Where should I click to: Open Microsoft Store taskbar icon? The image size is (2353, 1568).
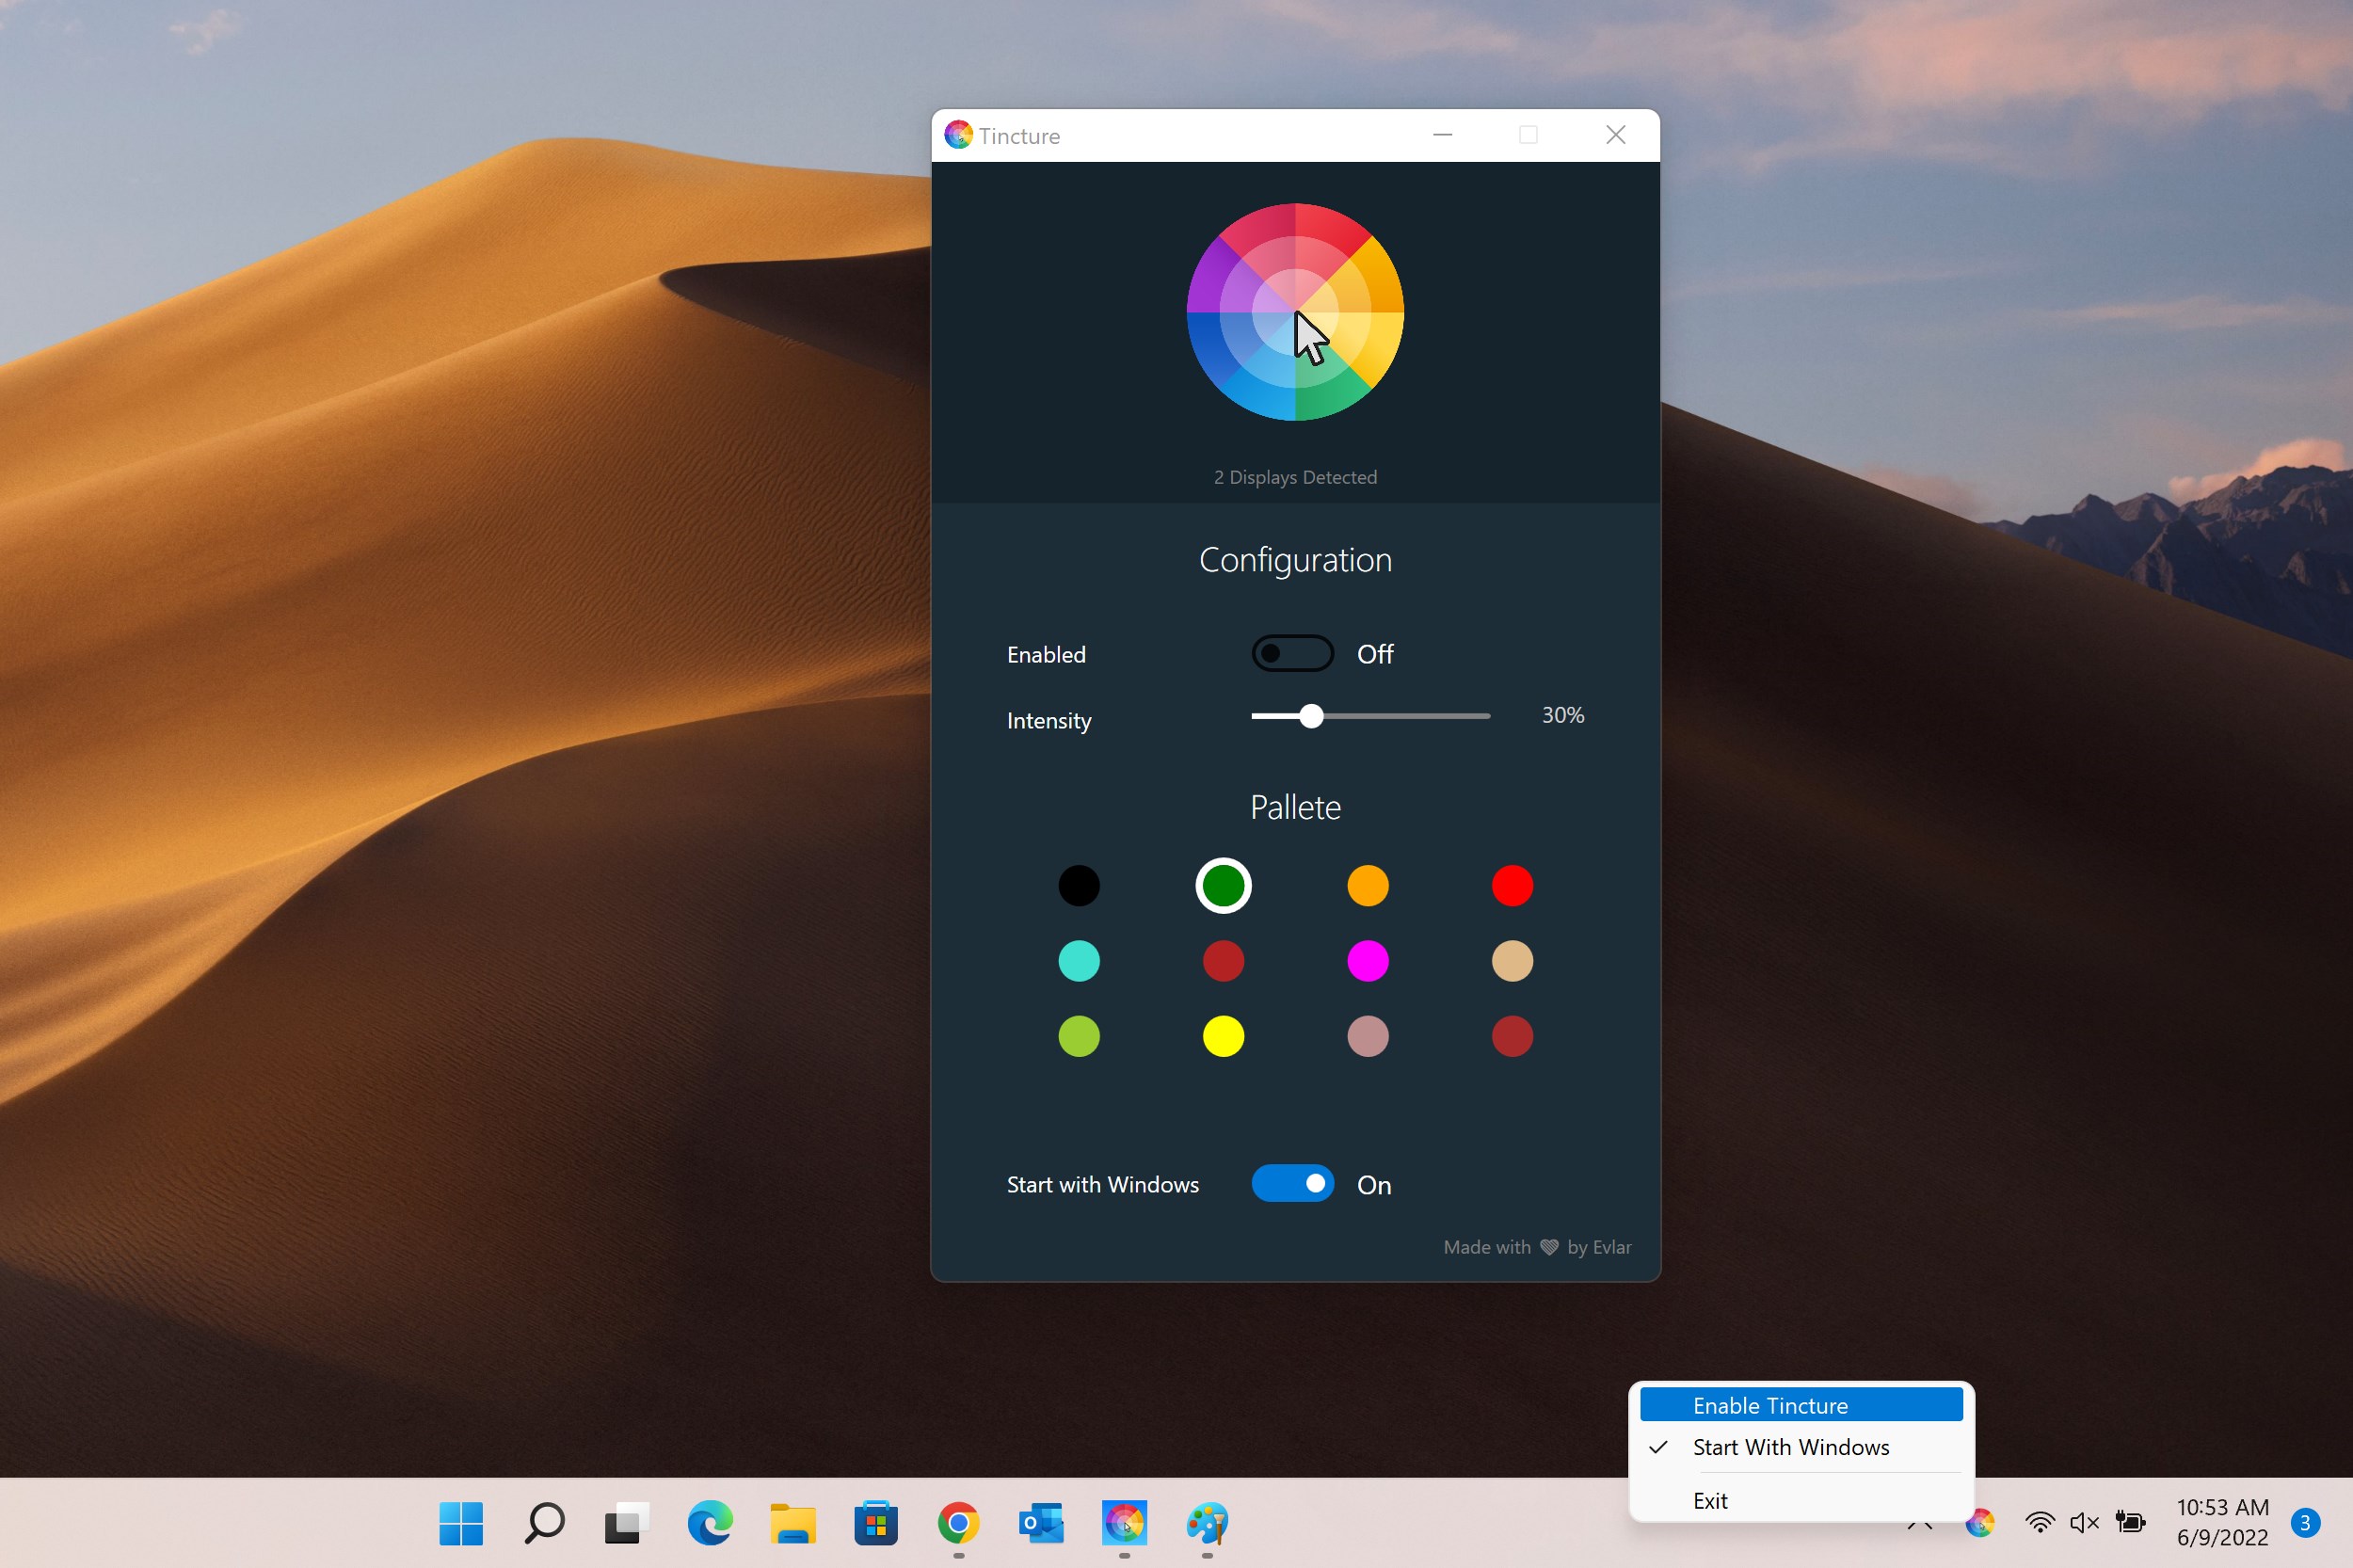875,1523
